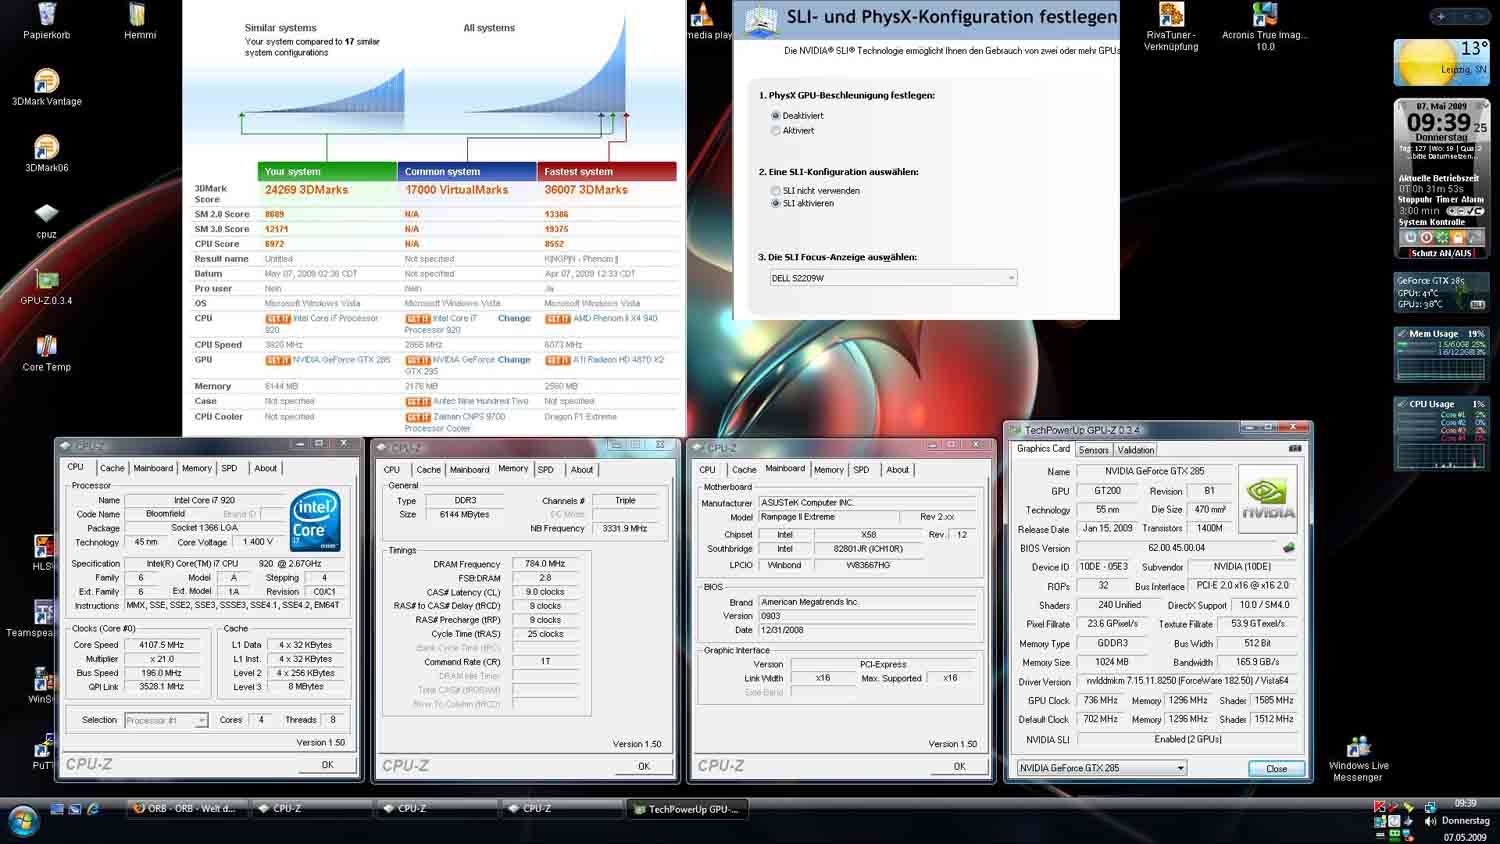The width and height of the screenshot is (1500, 844).
Task: Select the Graphics Card tab in GPU-Z
Action: pyautogui.click(x=1043, y=449)
